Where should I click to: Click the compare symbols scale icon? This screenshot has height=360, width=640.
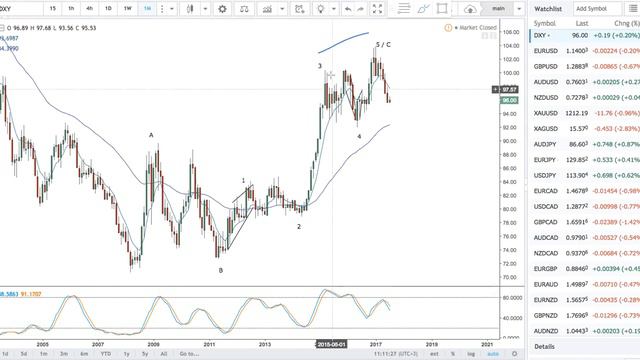[244, 9]
